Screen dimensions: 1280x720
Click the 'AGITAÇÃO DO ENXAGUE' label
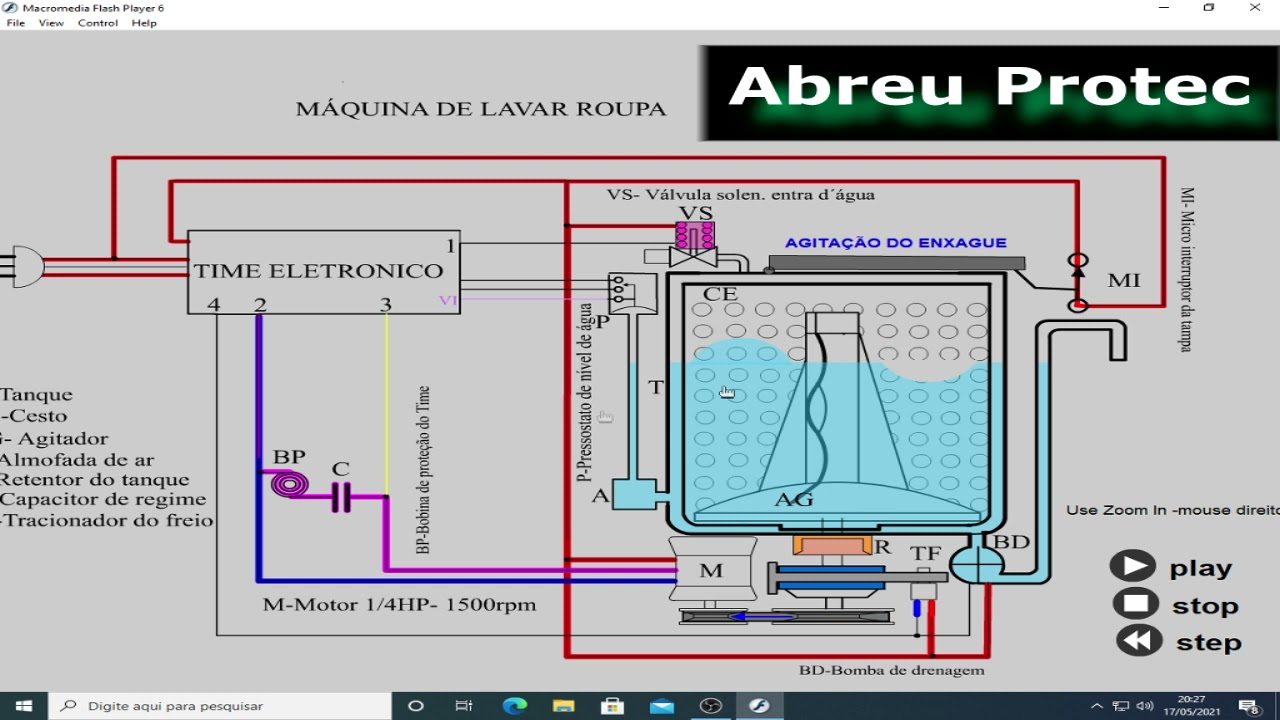click(896, 243)
